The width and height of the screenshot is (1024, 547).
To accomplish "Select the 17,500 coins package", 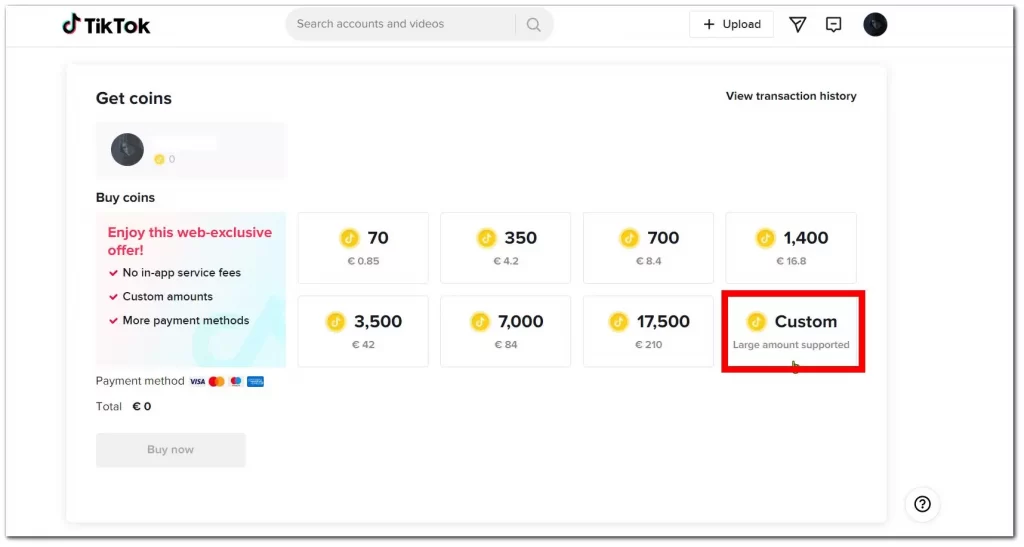I will (x=648, y=332).
